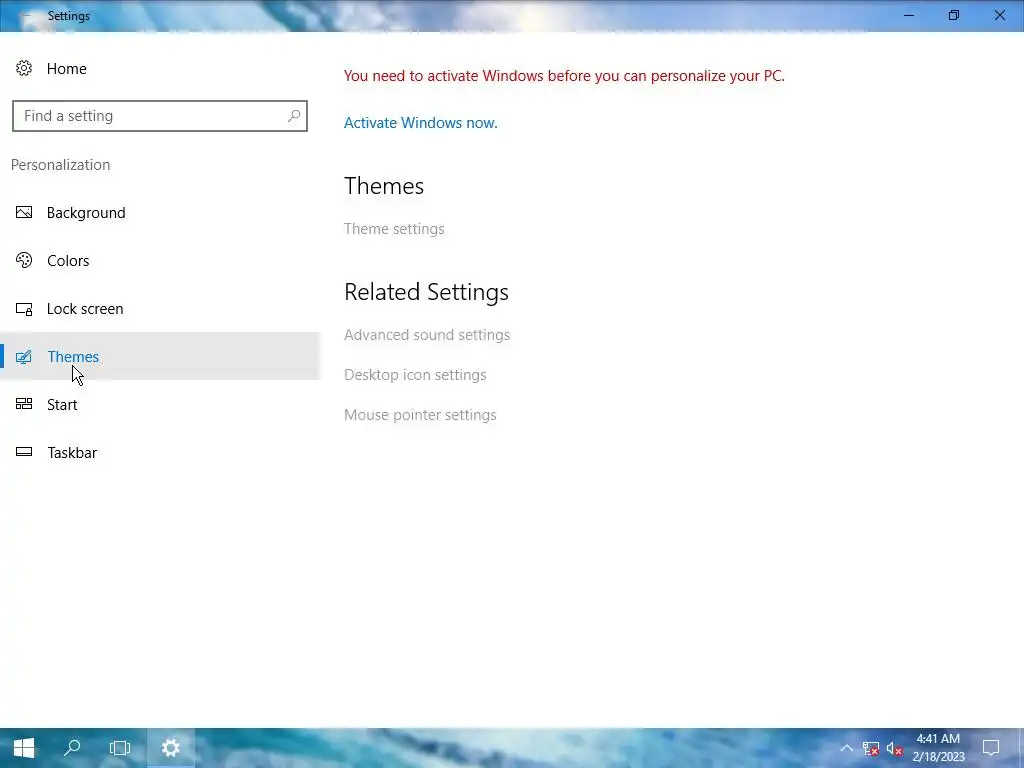
Task: Restore down the Settings window
Action: [x=954, y=15]
